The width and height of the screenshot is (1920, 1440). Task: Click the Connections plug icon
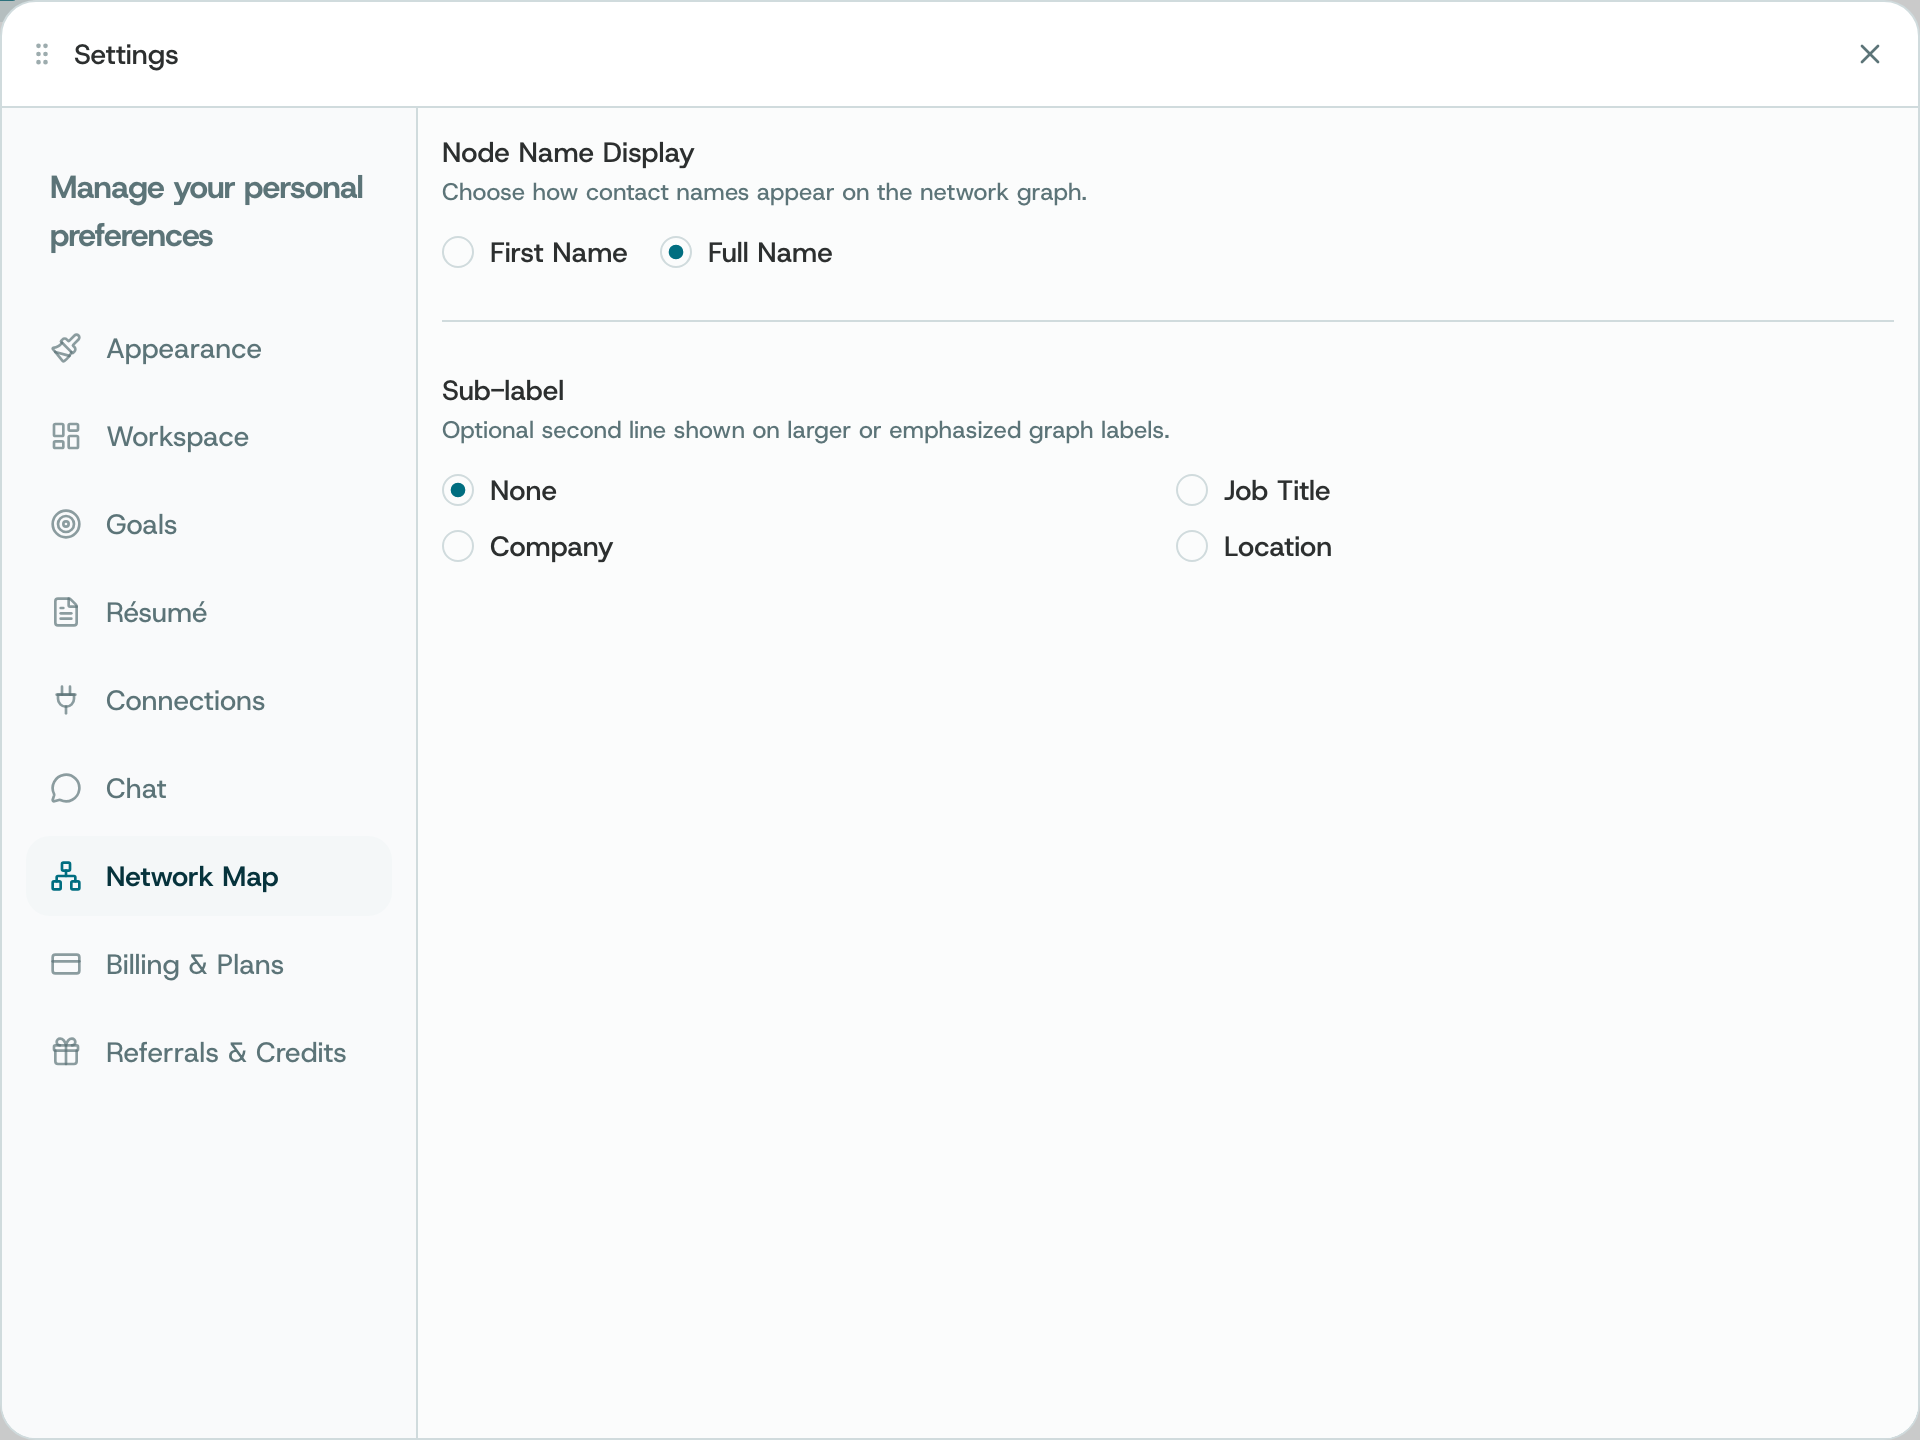pyautogui.click(x=66, y=701)
